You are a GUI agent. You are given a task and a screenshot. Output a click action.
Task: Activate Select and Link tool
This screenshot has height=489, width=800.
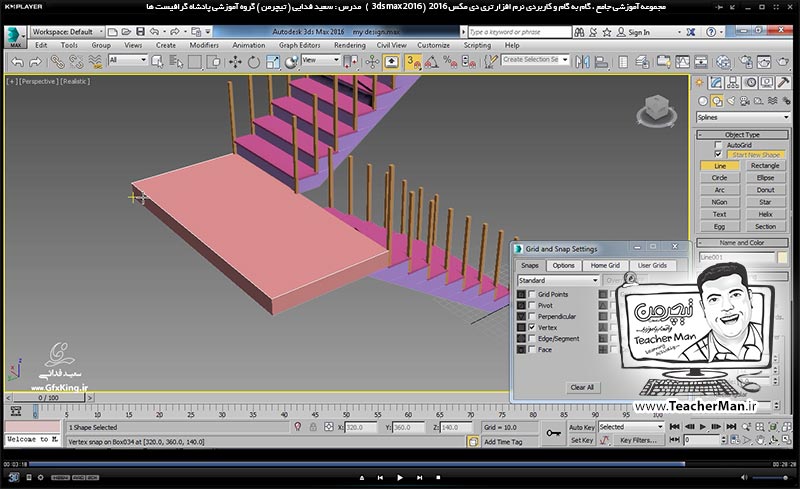[58, 62]
